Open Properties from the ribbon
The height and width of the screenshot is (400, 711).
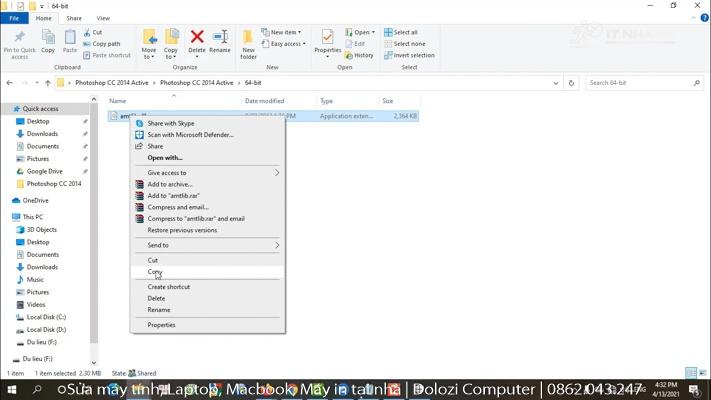click(327, 42)
